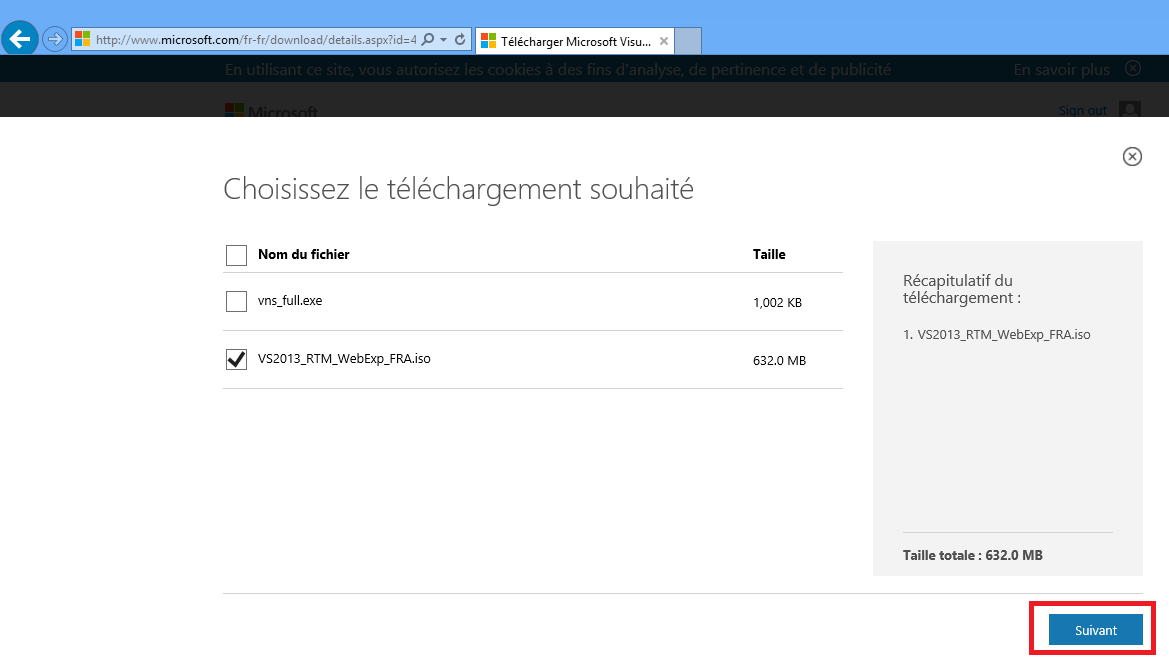1169x657 pixels.
Task: Click the VS2013_RTM_WebExp_FRA.iso file name in the list
Action: [x=344, y=359]
